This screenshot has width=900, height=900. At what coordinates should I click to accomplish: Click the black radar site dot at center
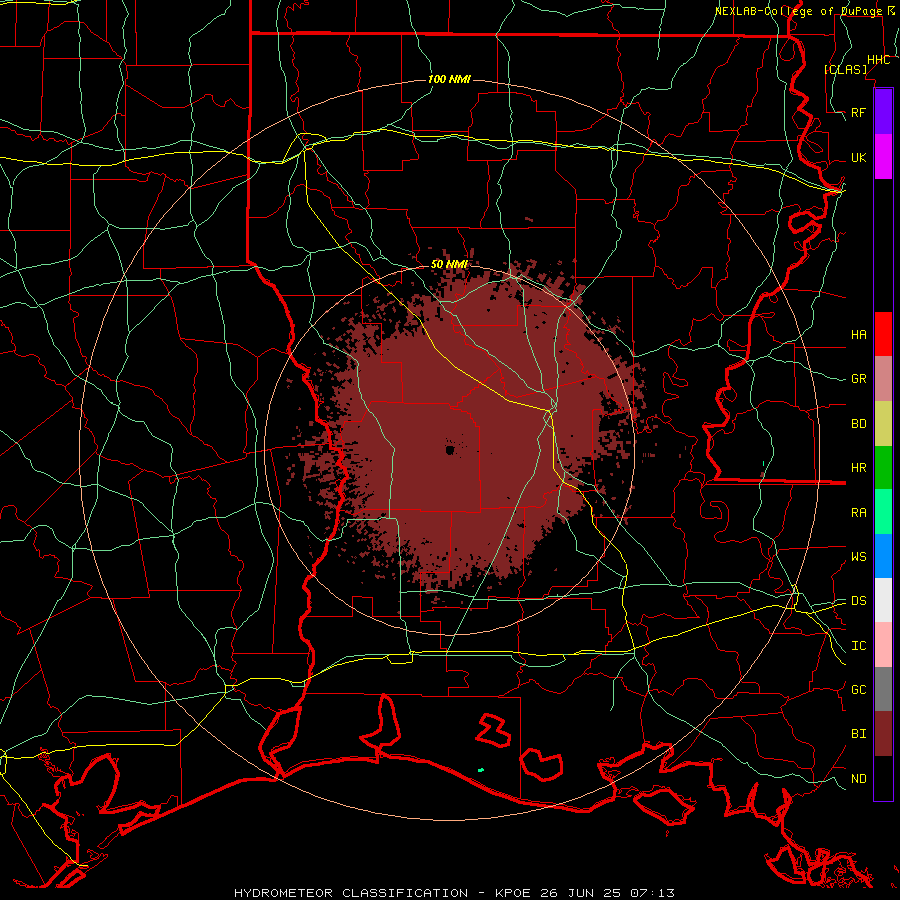click(450, 450)
